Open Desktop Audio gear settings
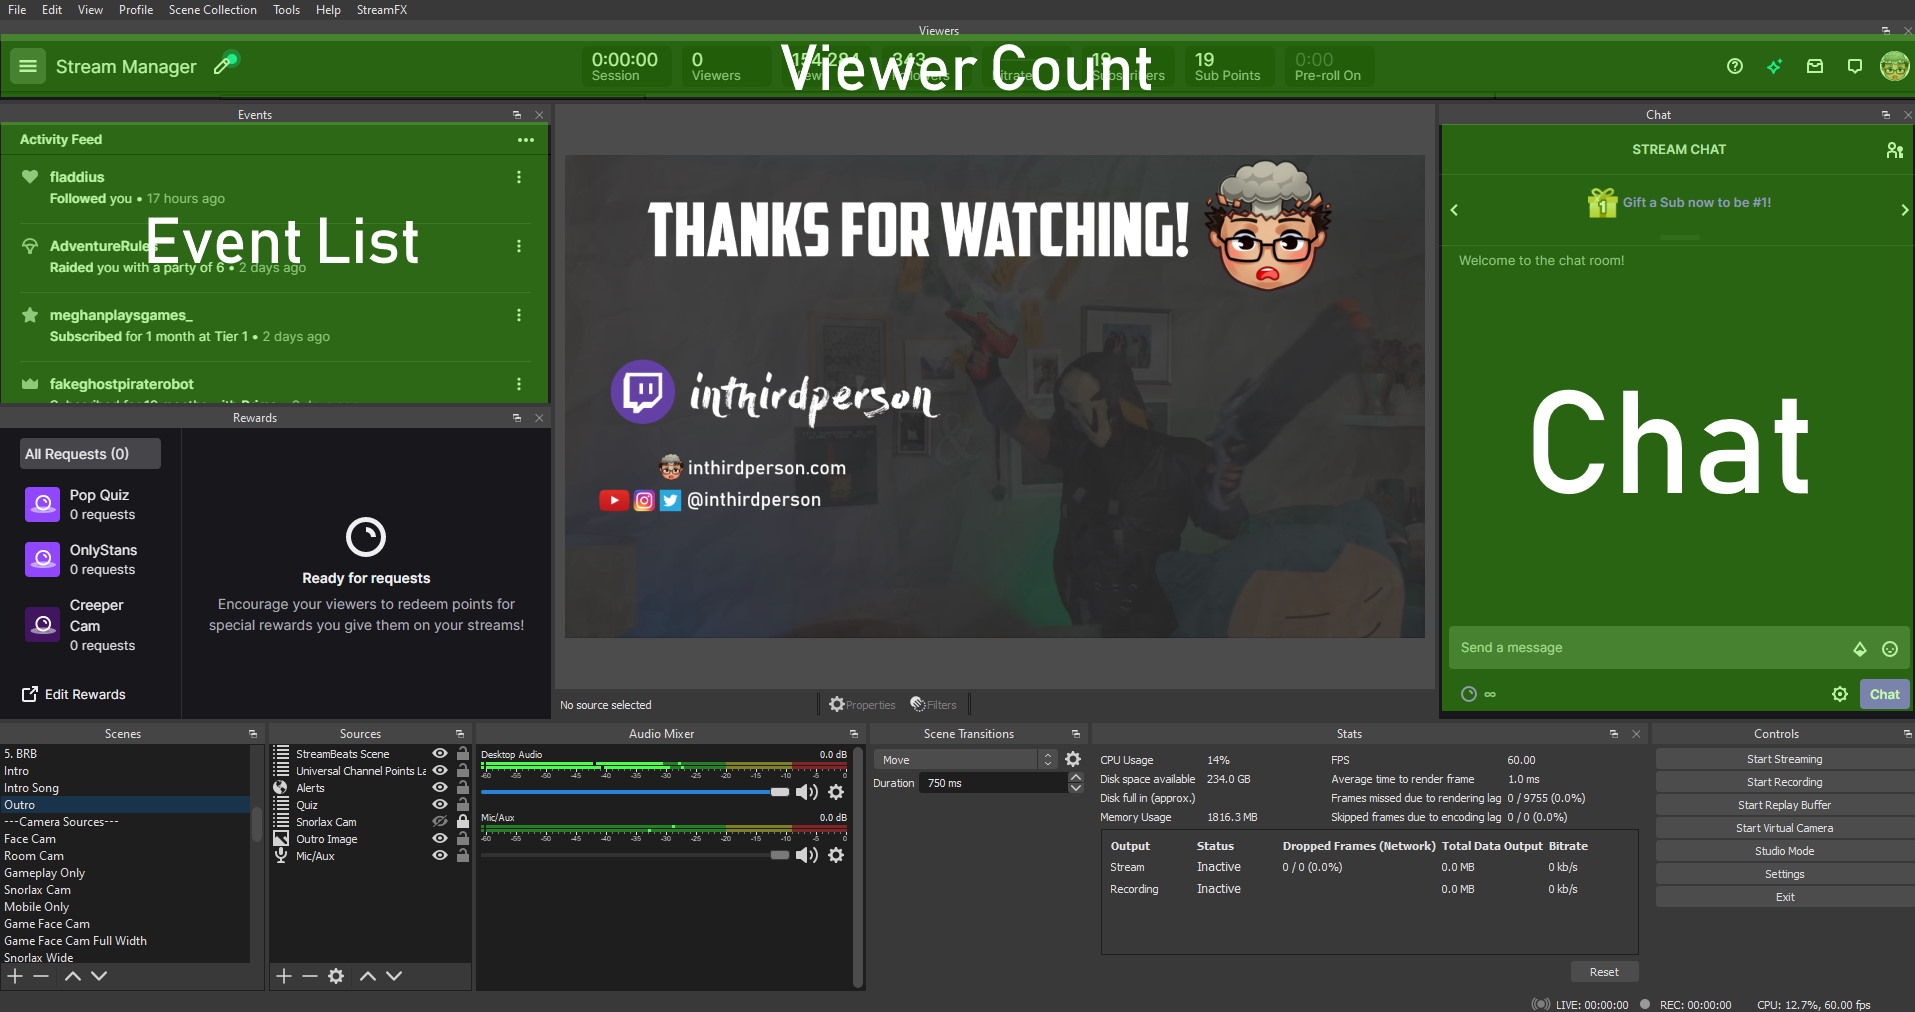 tap(837, 792)
